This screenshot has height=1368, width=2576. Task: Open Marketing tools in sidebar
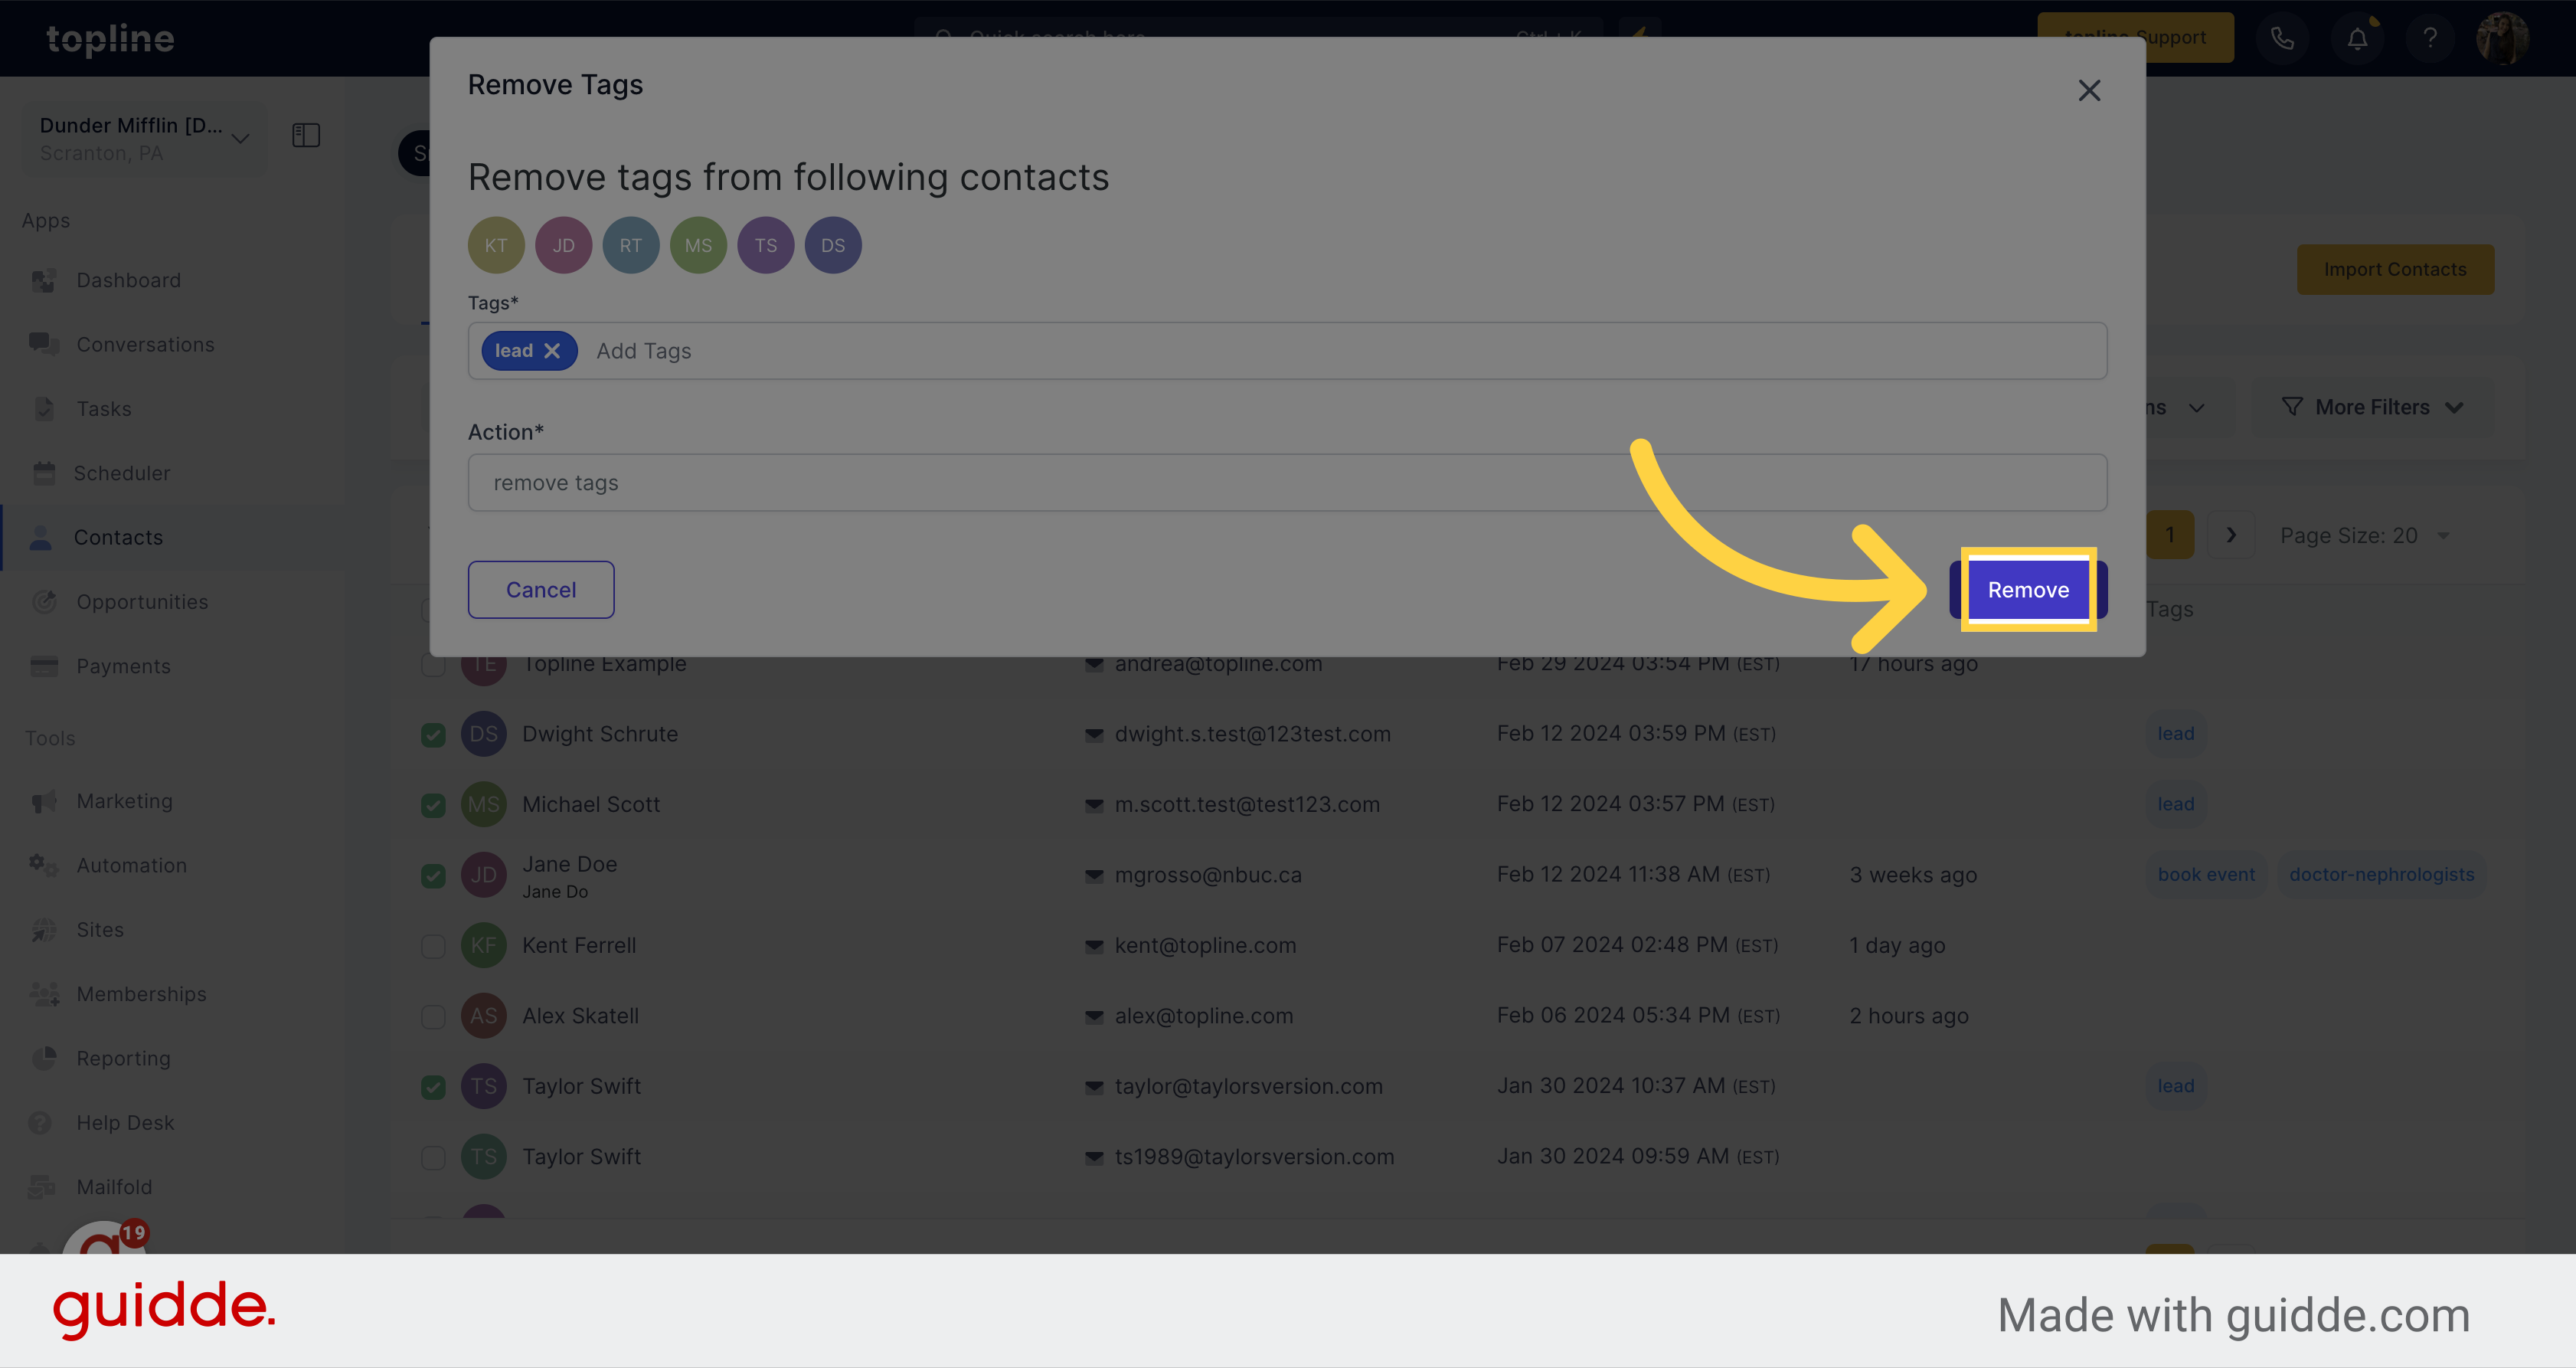(x=124, y=800)
